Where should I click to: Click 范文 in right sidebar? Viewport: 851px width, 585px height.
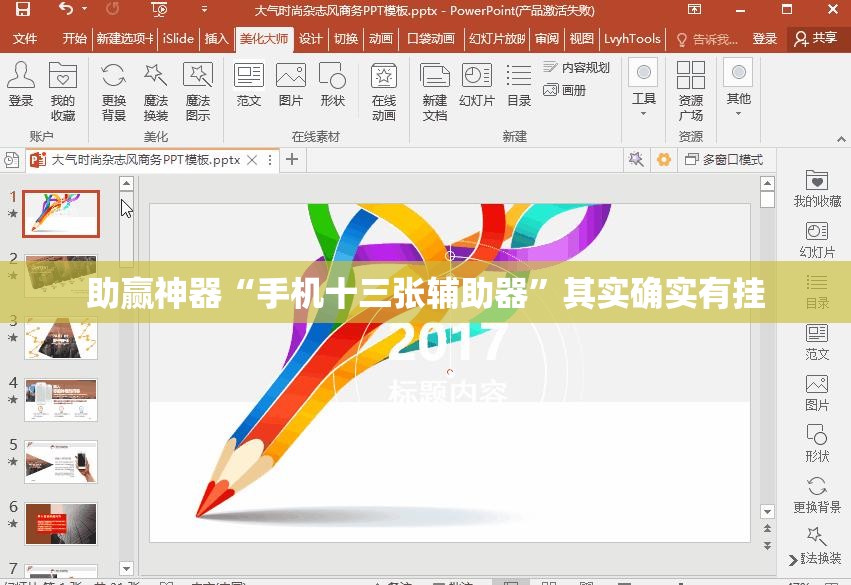coord(817,342)
